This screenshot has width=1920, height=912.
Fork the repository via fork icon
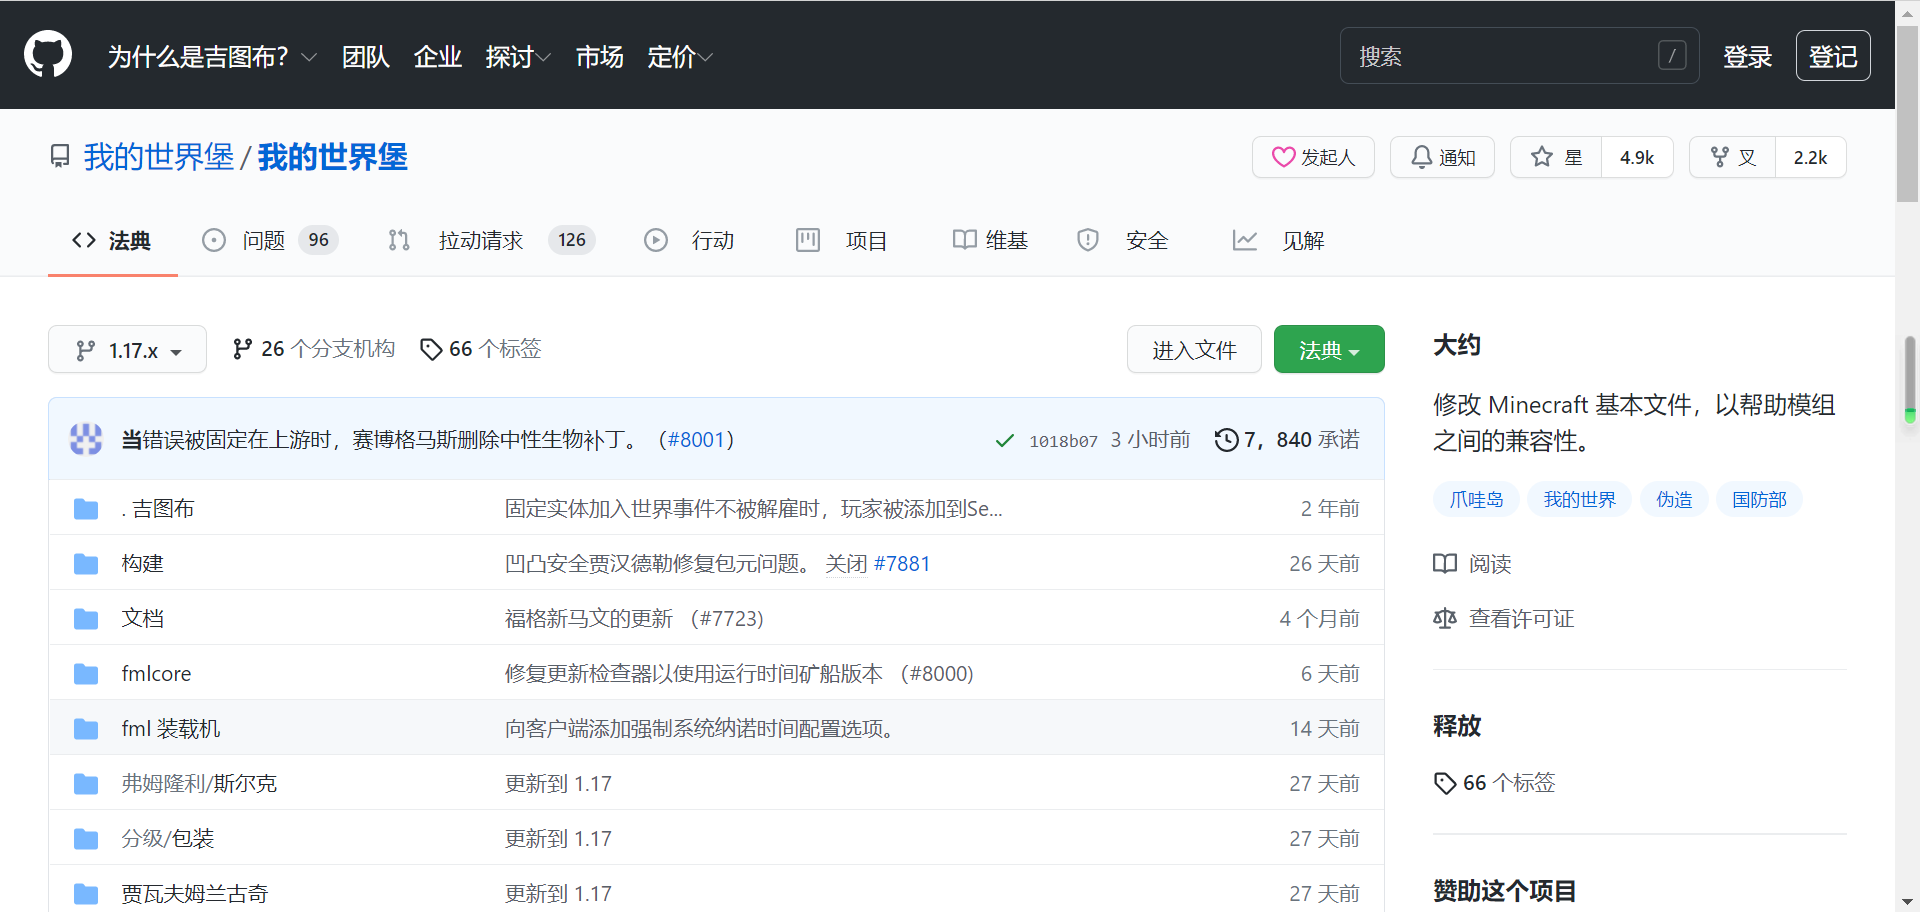click(1720, 157)
